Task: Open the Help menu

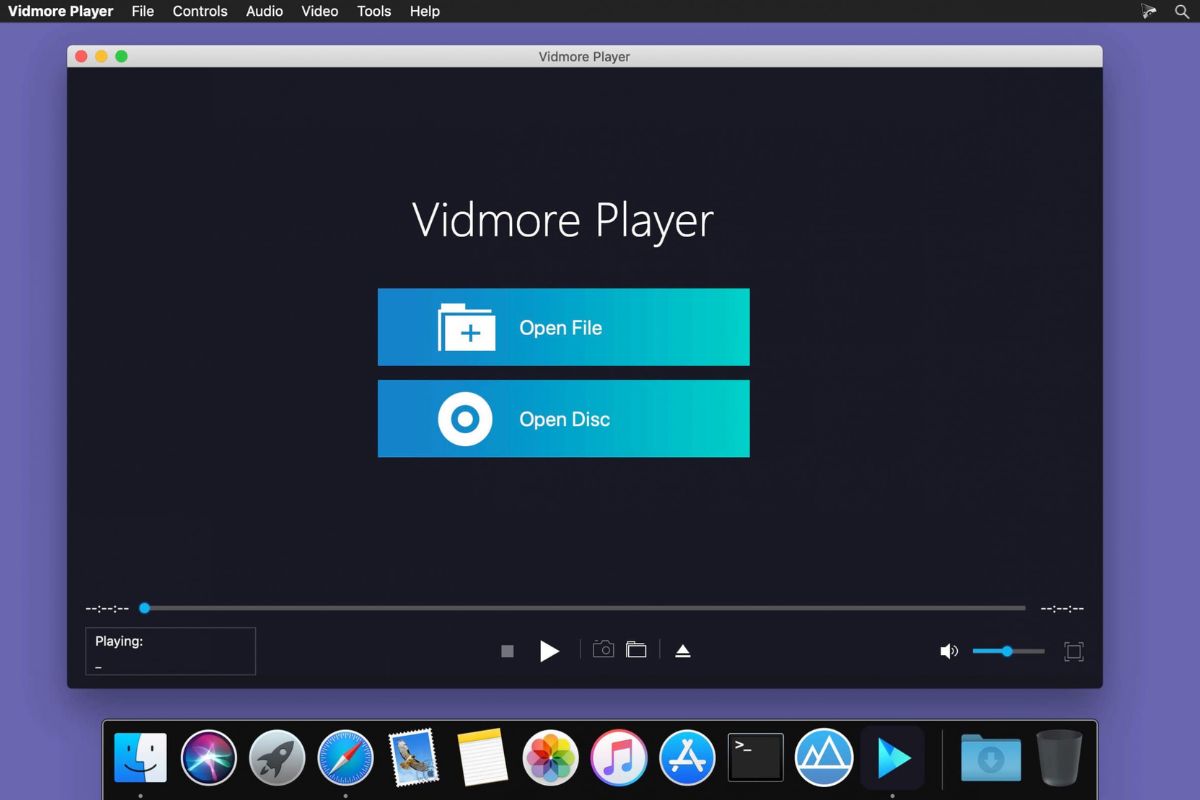Action: point(425,11)
